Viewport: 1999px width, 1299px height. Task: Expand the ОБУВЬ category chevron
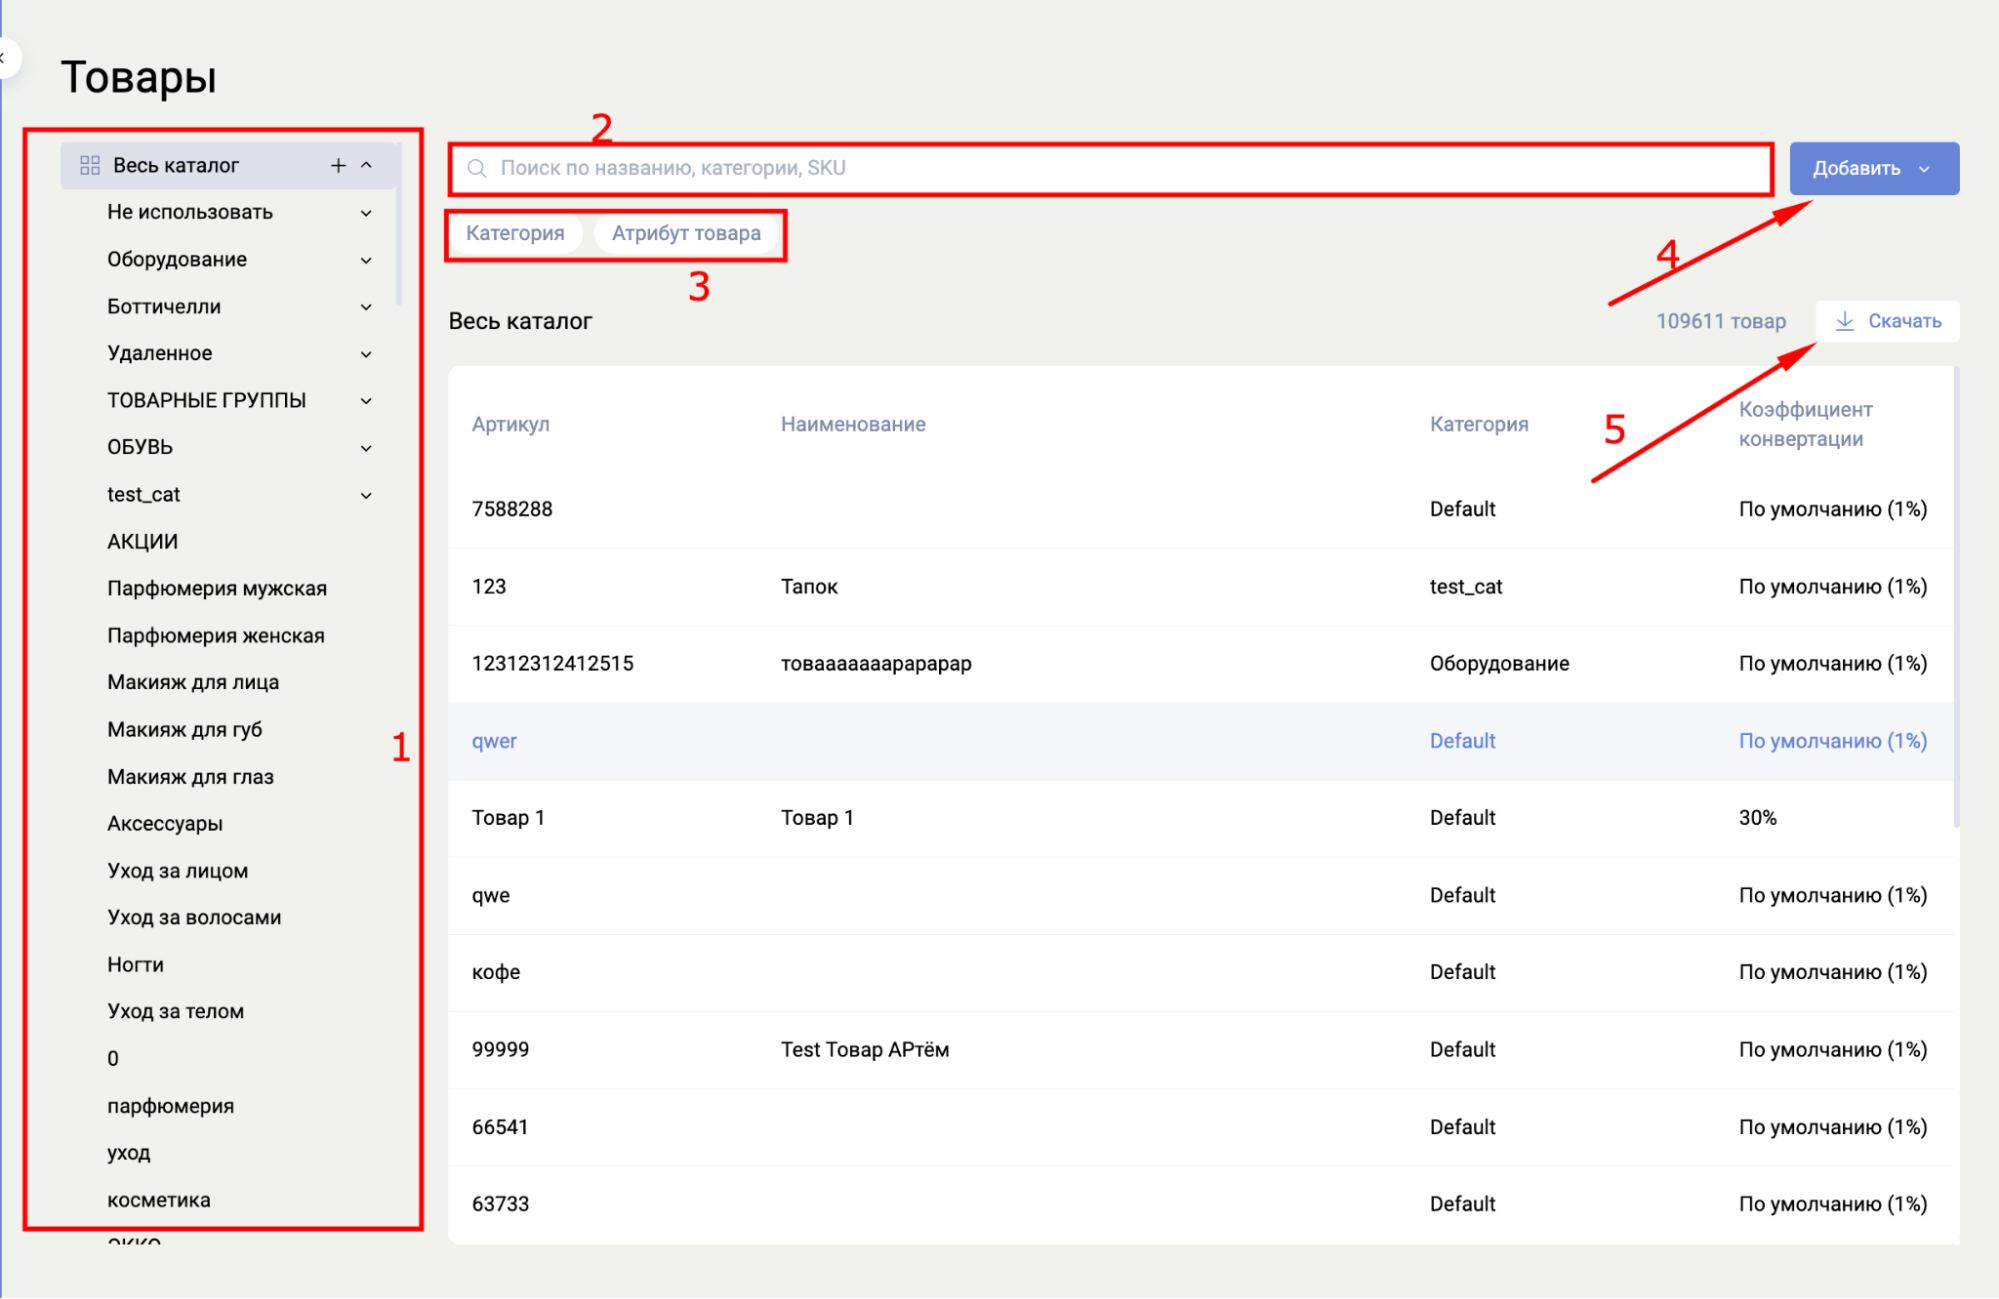tap(366, 448)
